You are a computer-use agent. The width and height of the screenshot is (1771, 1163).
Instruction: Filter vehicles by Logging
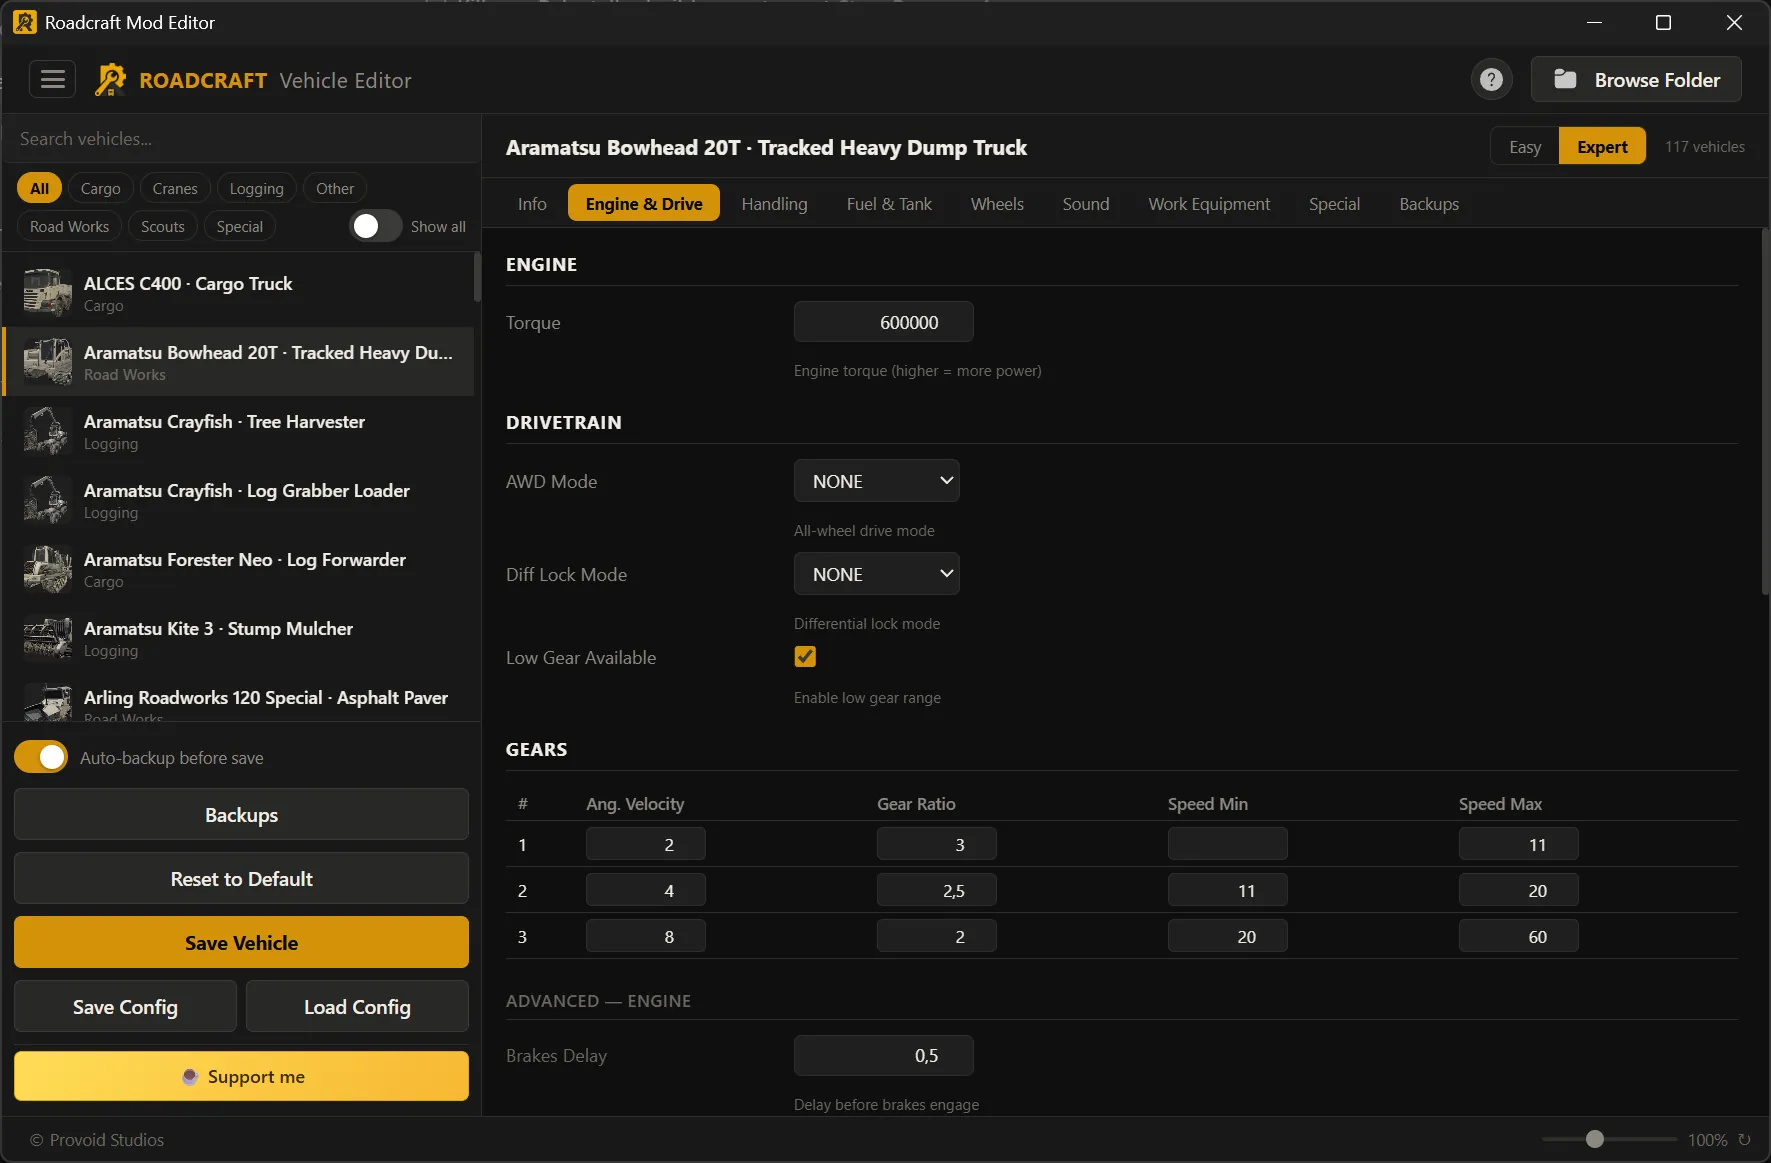point(256,188)
